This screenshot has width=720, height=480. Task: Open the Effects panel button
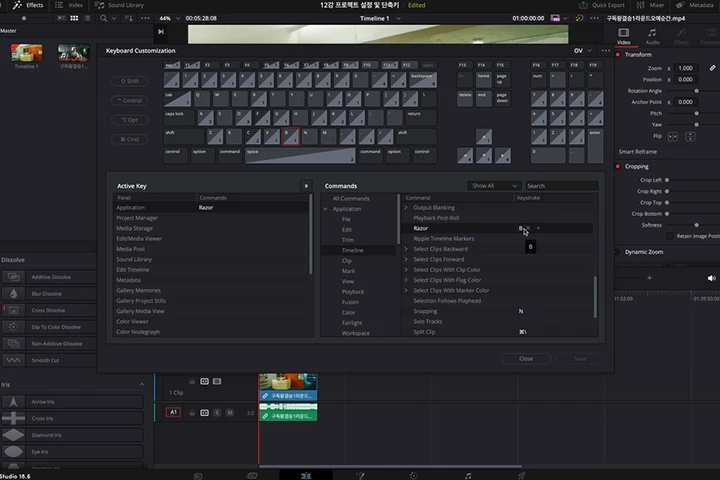click(28, 5)
